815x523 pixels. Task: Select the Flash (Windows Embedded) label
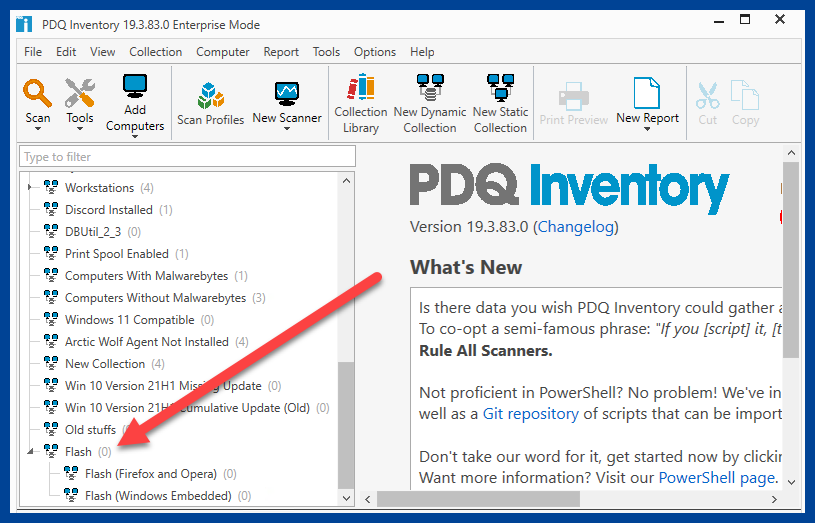[158, 495]
